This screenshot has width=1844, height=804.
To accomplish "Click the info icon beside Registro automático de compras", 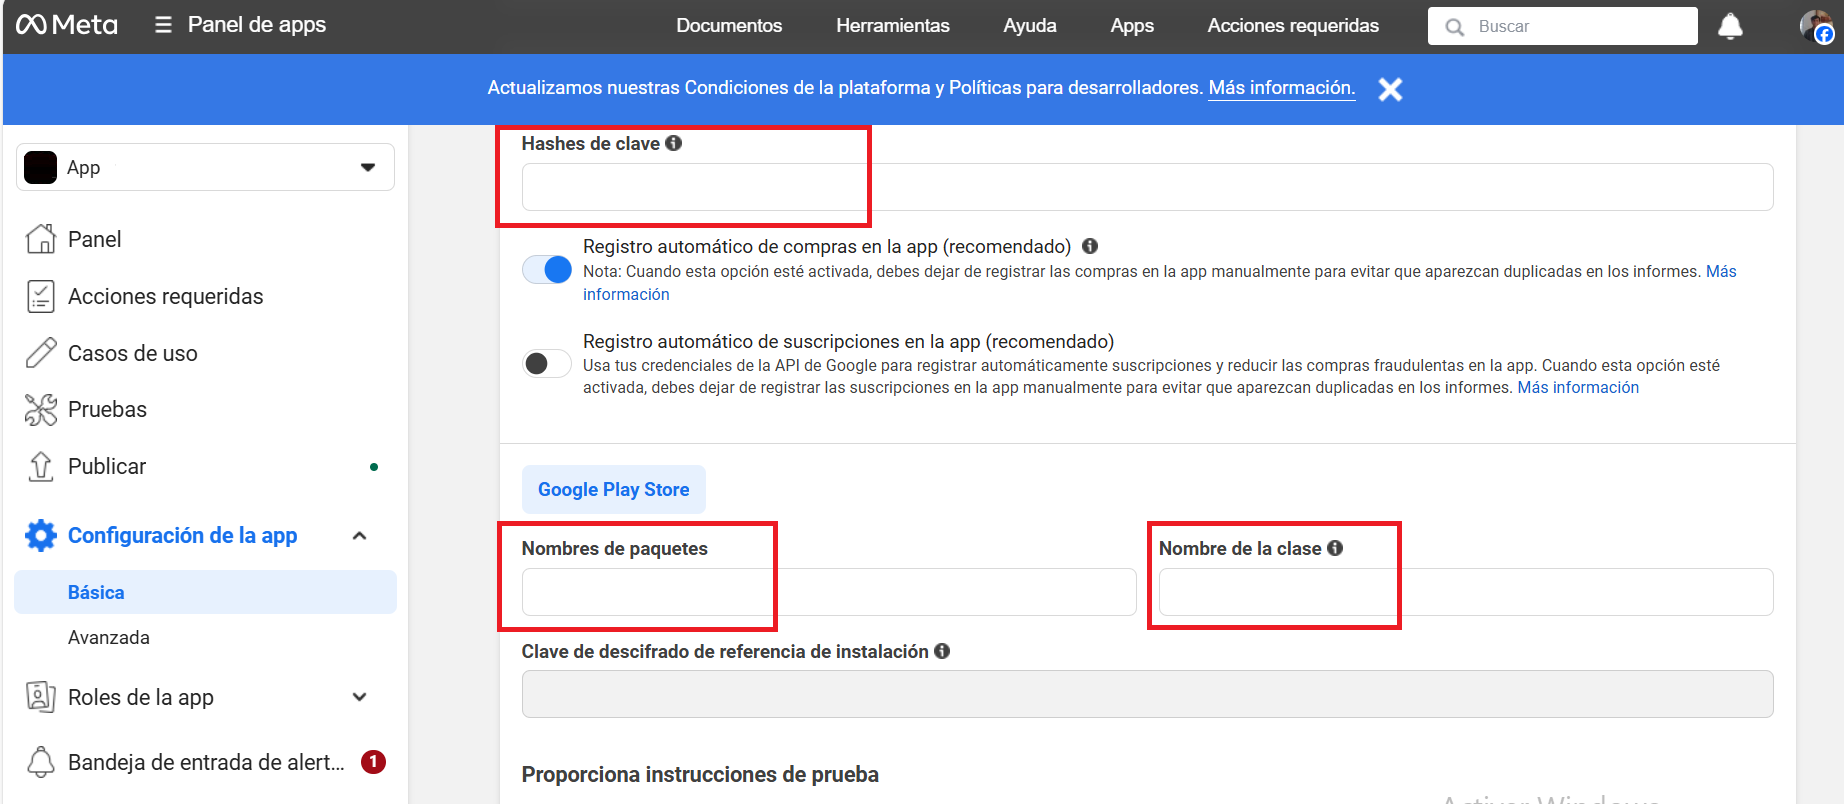I will [1090, 246].
